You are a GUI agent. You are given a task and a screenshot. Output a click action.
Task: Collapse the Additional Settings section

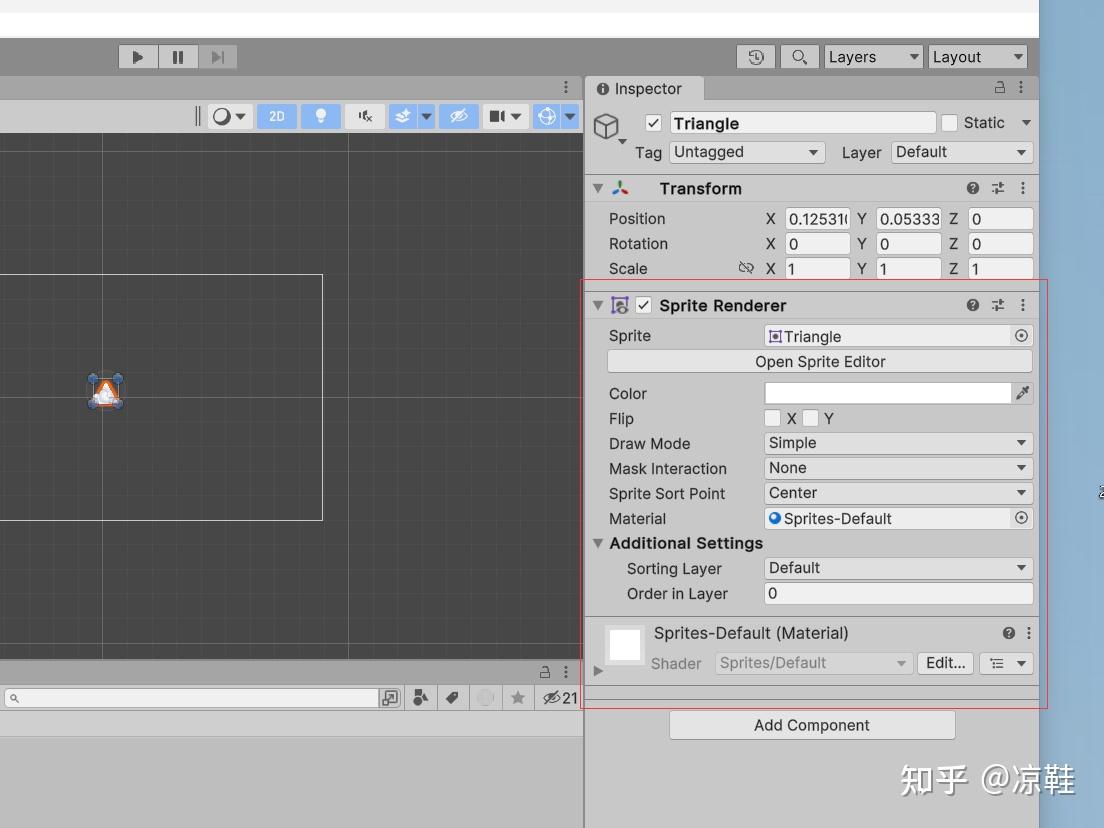point(598,543)
